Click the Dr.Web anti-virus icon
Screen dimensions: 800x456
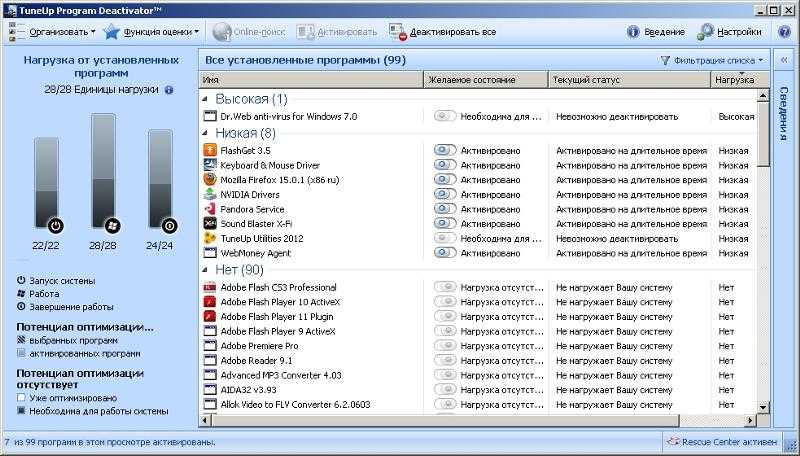click(x=210, y=116)
